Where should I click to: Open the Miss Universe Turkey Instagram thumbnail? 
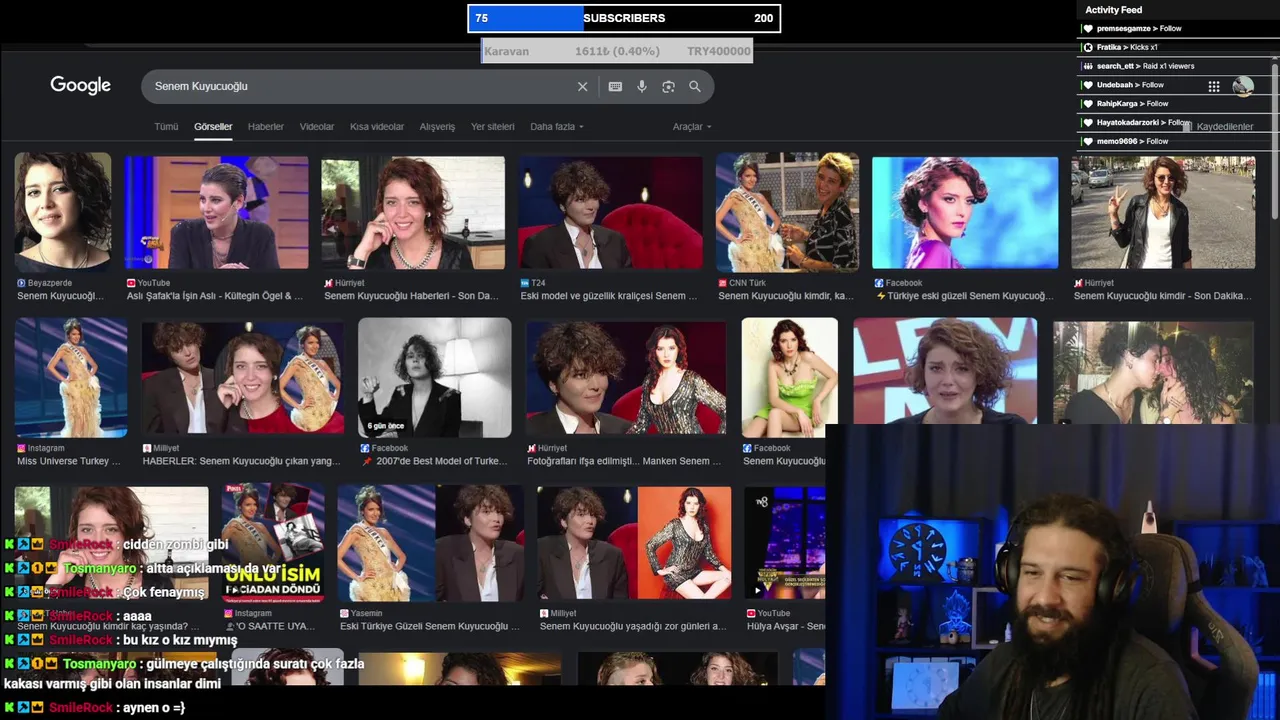click(x=71, y=378)
